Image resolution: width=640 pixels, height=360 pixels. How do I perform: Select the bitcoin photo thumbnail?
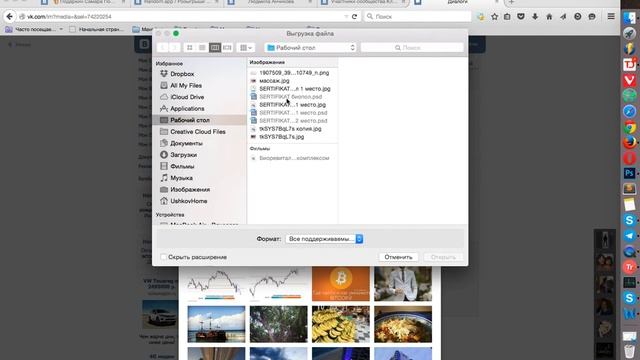340,284
